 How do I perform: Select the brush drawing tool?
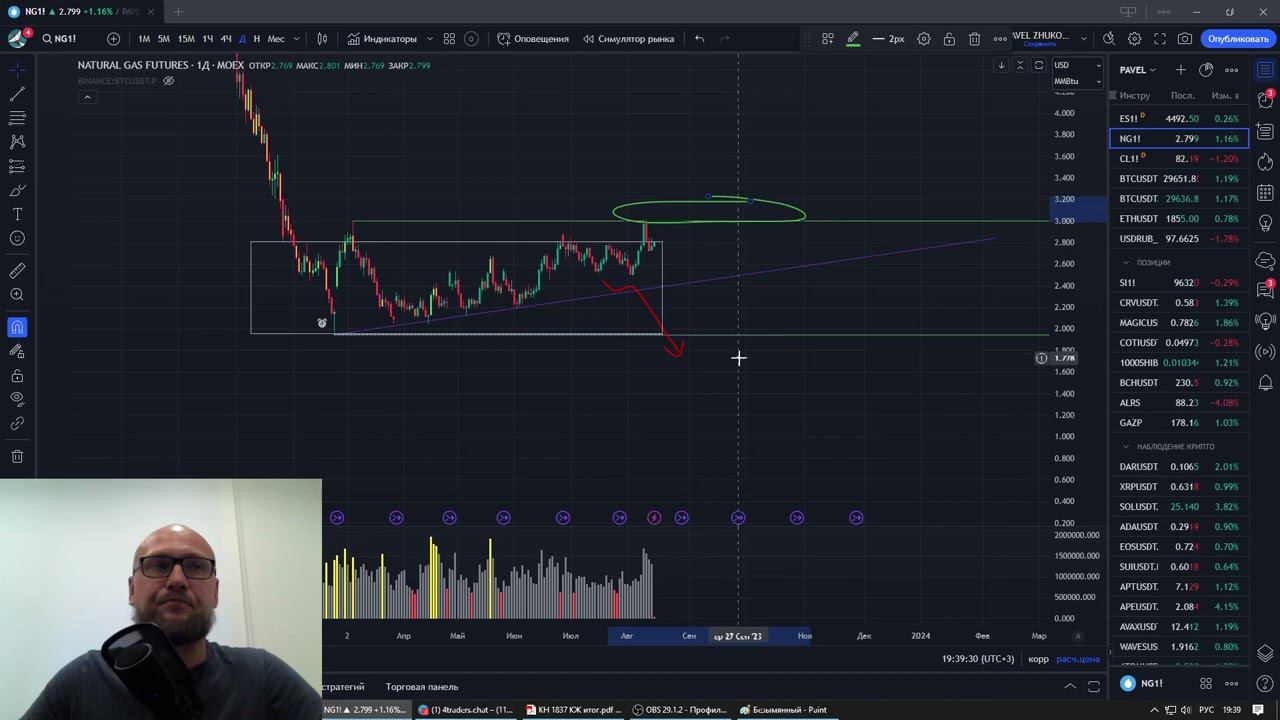point(17,190)
